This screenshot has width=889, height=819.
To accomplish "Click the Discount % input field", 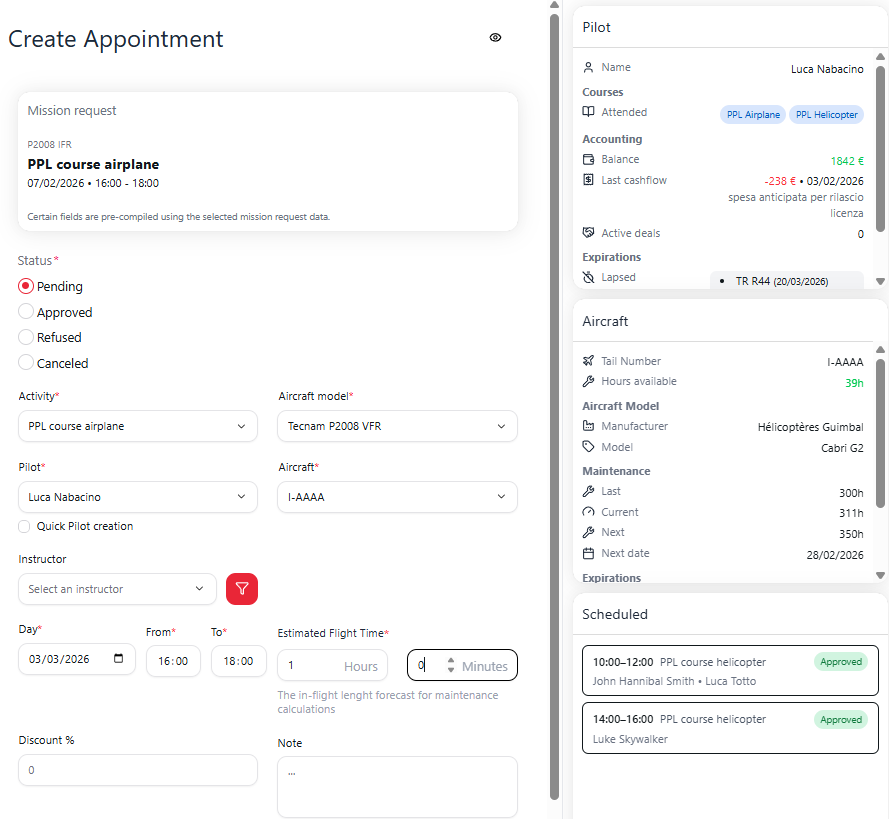I will 137,771.
